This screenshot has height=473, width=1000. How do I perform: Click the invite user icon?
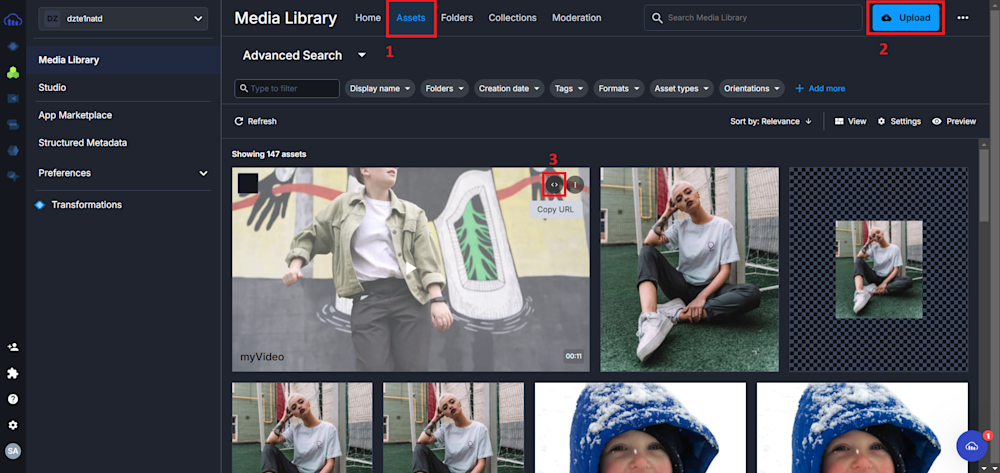click(x=13, y=347)
